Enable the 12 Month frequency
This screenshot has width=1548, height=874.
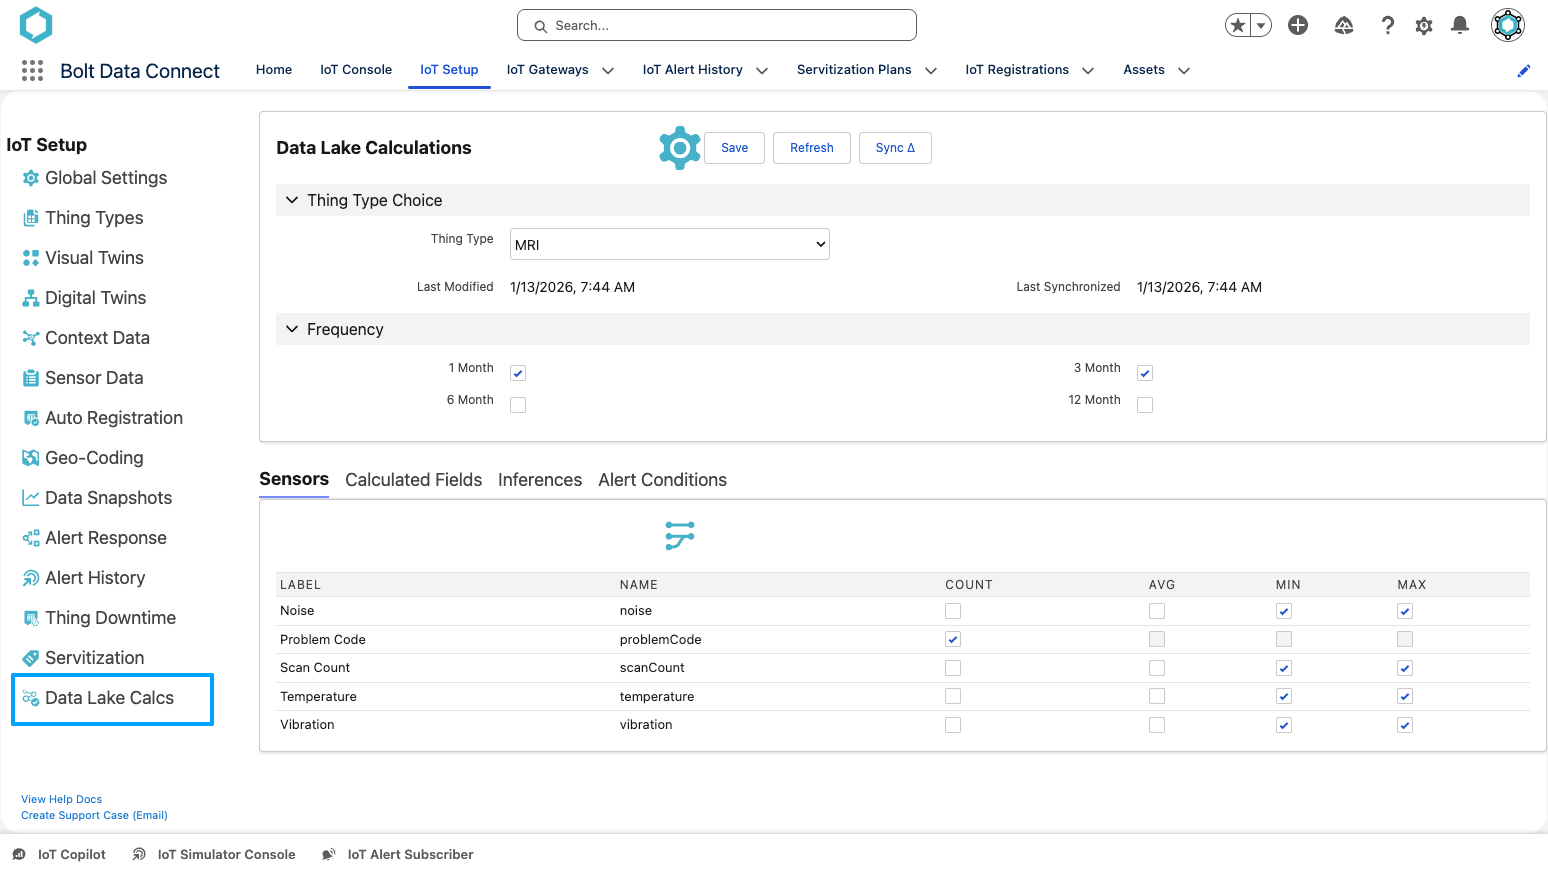click(x=1145, y=405)
